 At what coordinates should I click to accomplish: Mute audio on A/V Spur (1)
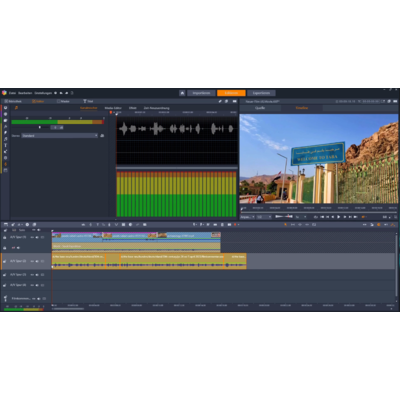pos(37,237)
